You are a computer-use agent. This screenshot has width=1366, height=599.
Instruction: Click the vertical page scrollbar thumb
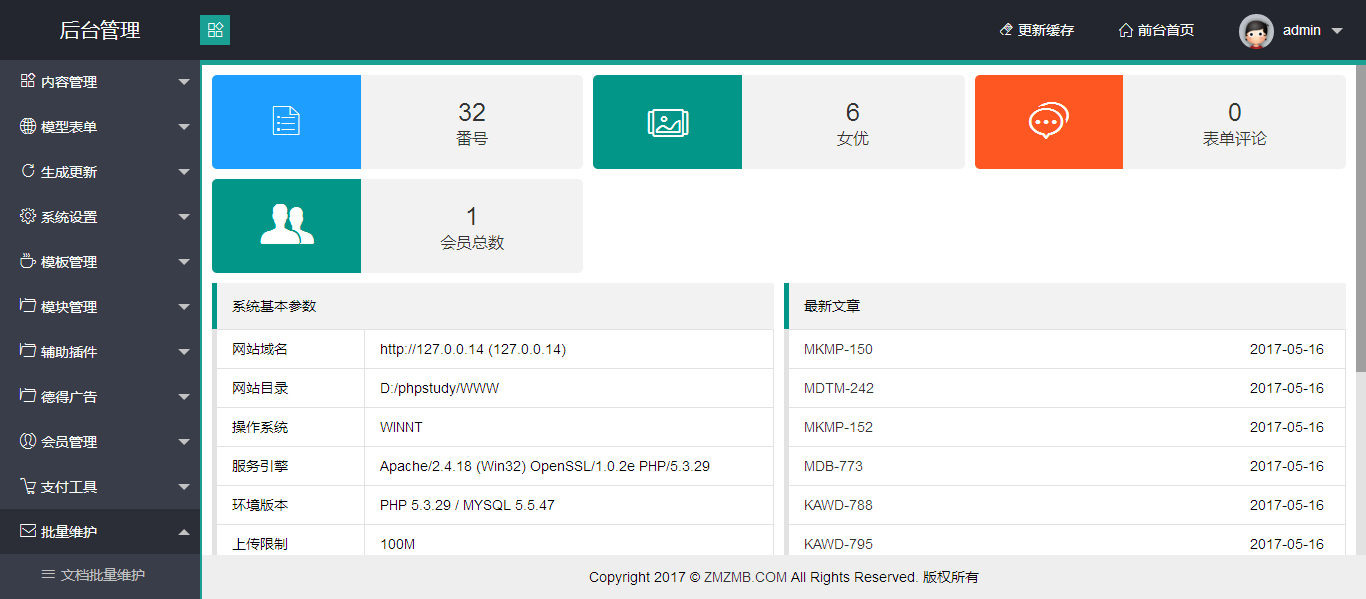coord(1361,217)
